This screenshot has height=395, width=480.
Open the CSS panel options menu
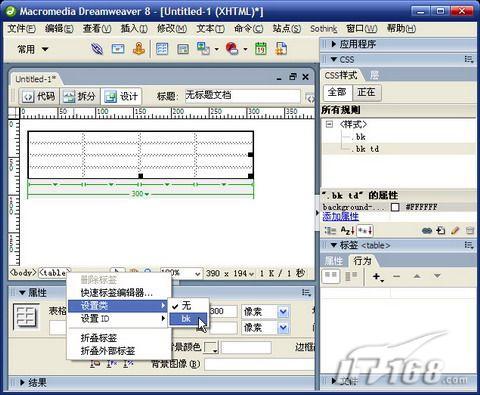click(x=469, y=60)
